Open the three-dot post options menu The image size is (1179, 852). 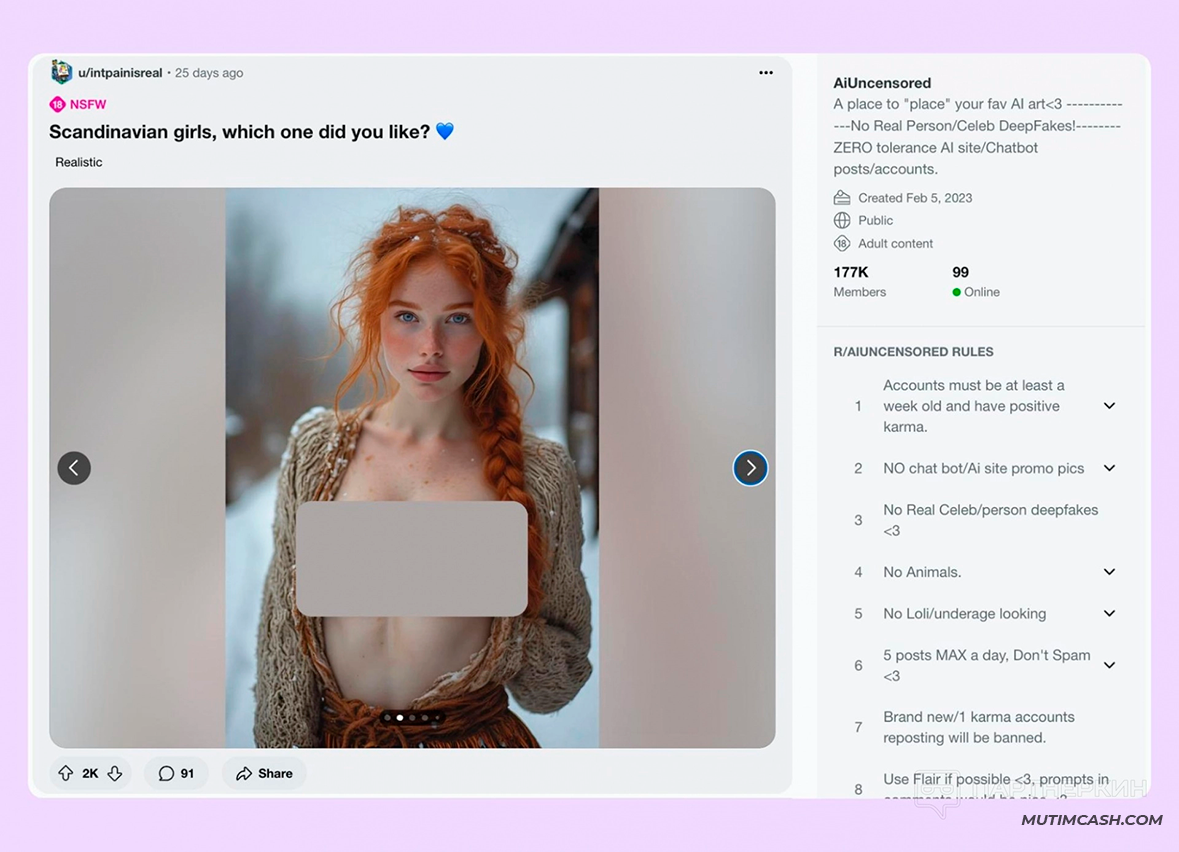[766, 72]
